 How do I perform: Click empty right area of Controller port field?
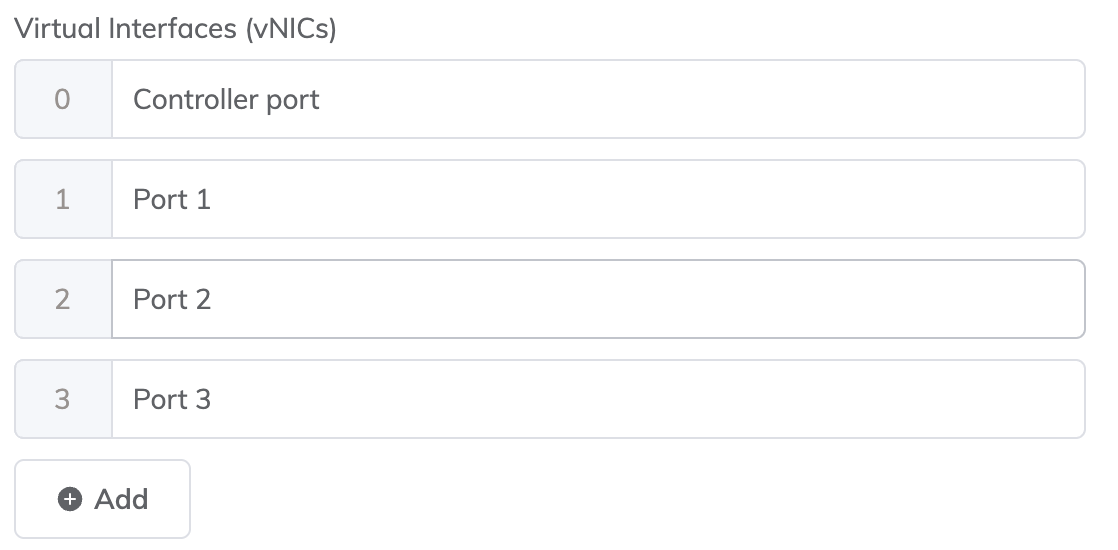850,99
